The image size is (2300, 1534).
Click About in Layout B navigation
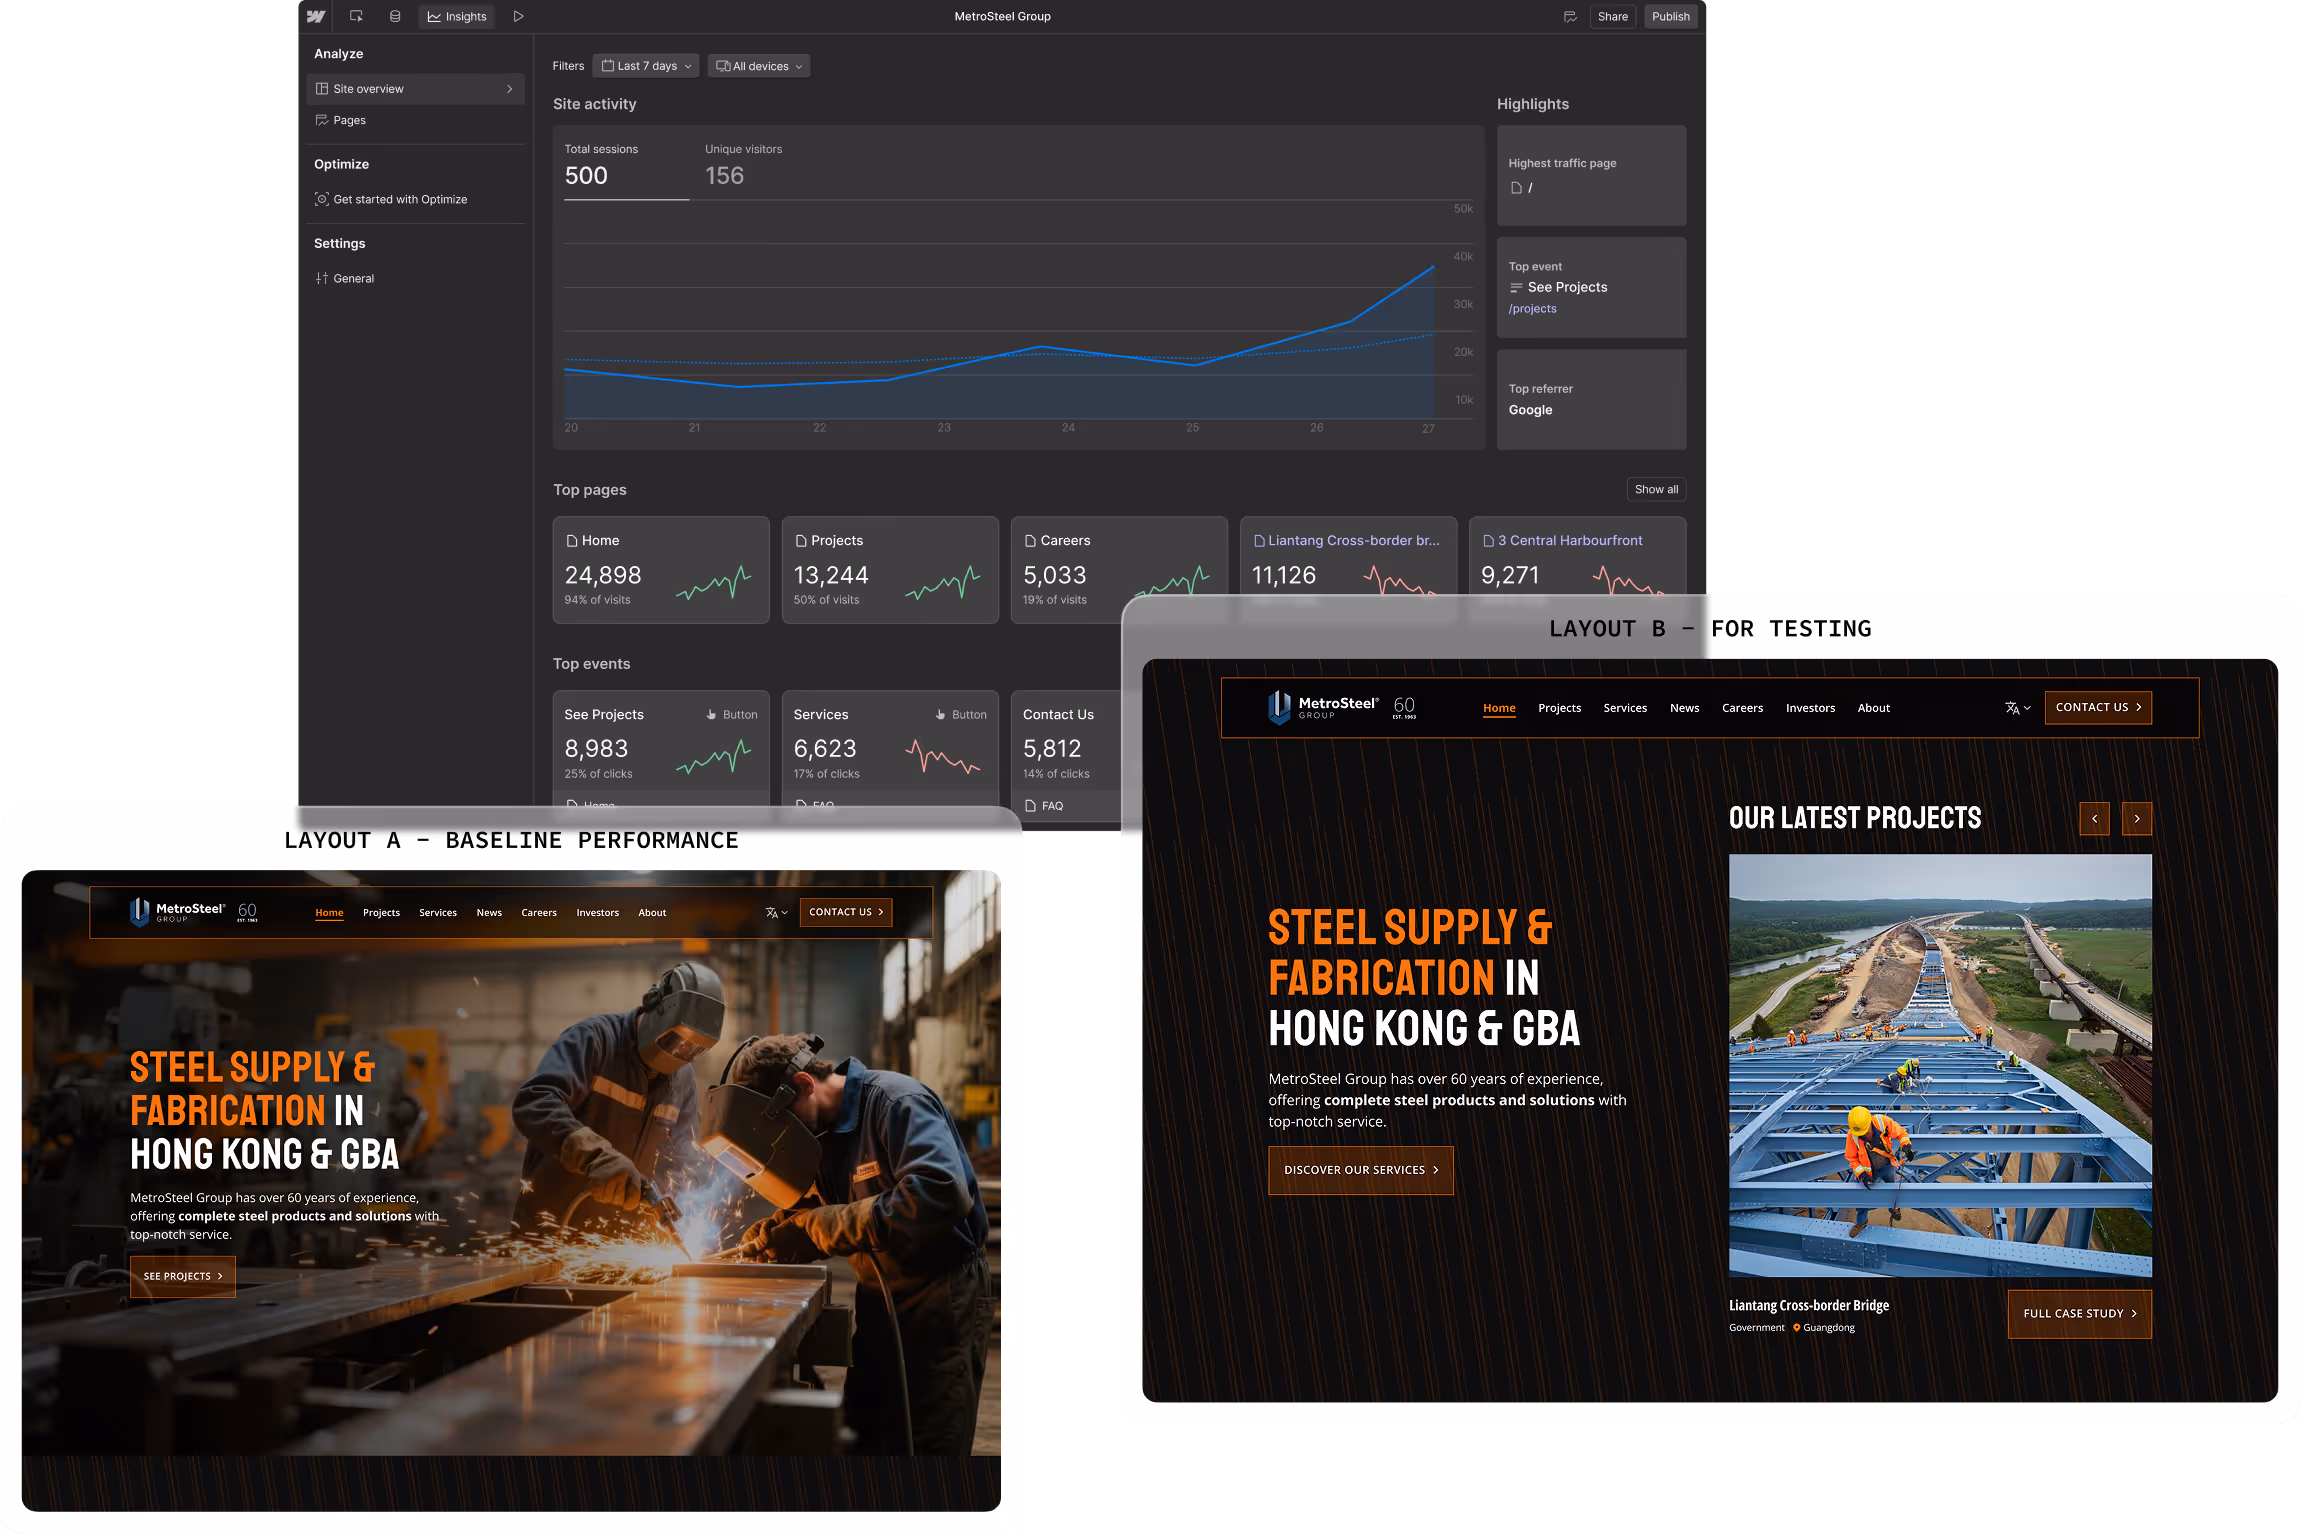1873,708
